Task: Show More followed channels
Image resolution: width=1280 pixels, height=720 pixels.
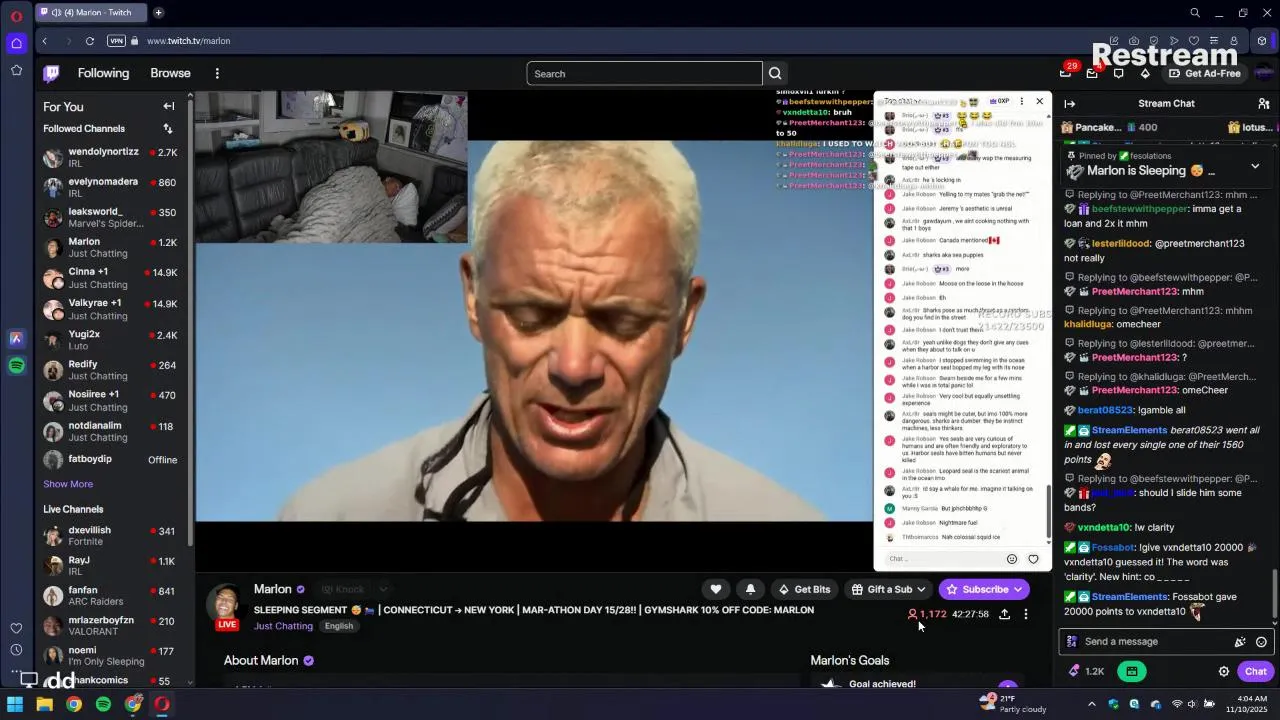Action: pyautogui.click(x=68, y=484)
